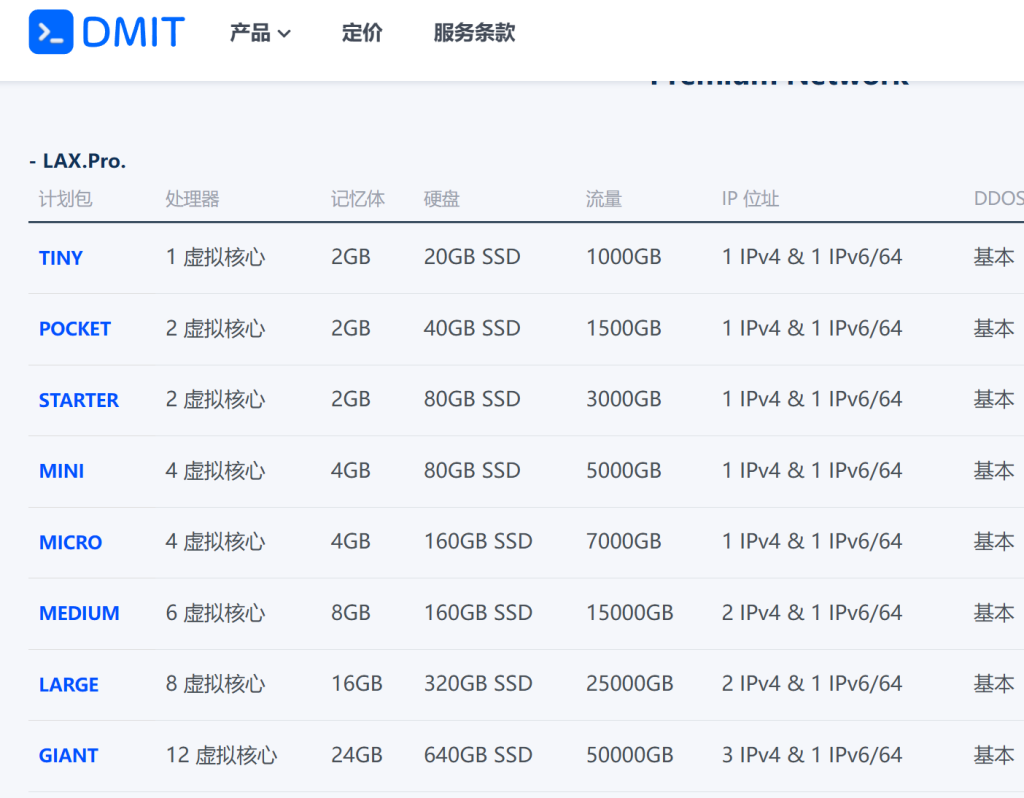Click the IP 位址 column header

click(x=750, y=199)
